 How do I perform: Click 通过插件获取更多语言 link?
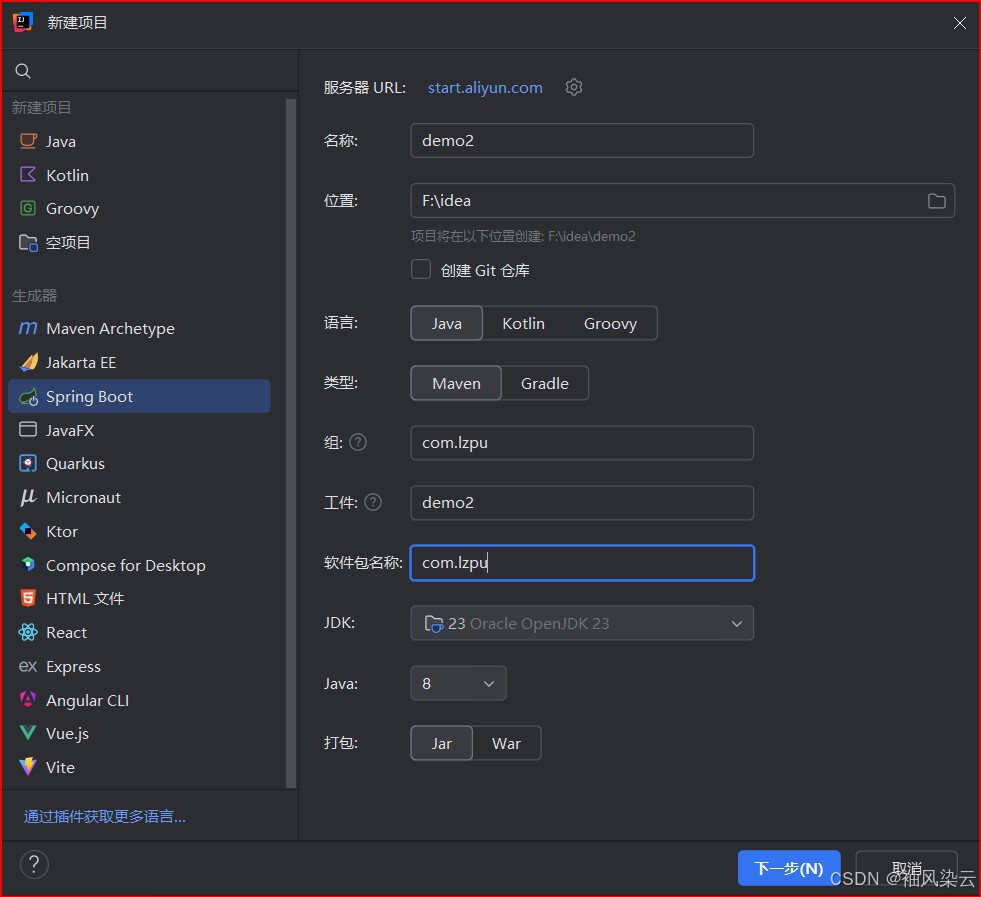(104, 817)
